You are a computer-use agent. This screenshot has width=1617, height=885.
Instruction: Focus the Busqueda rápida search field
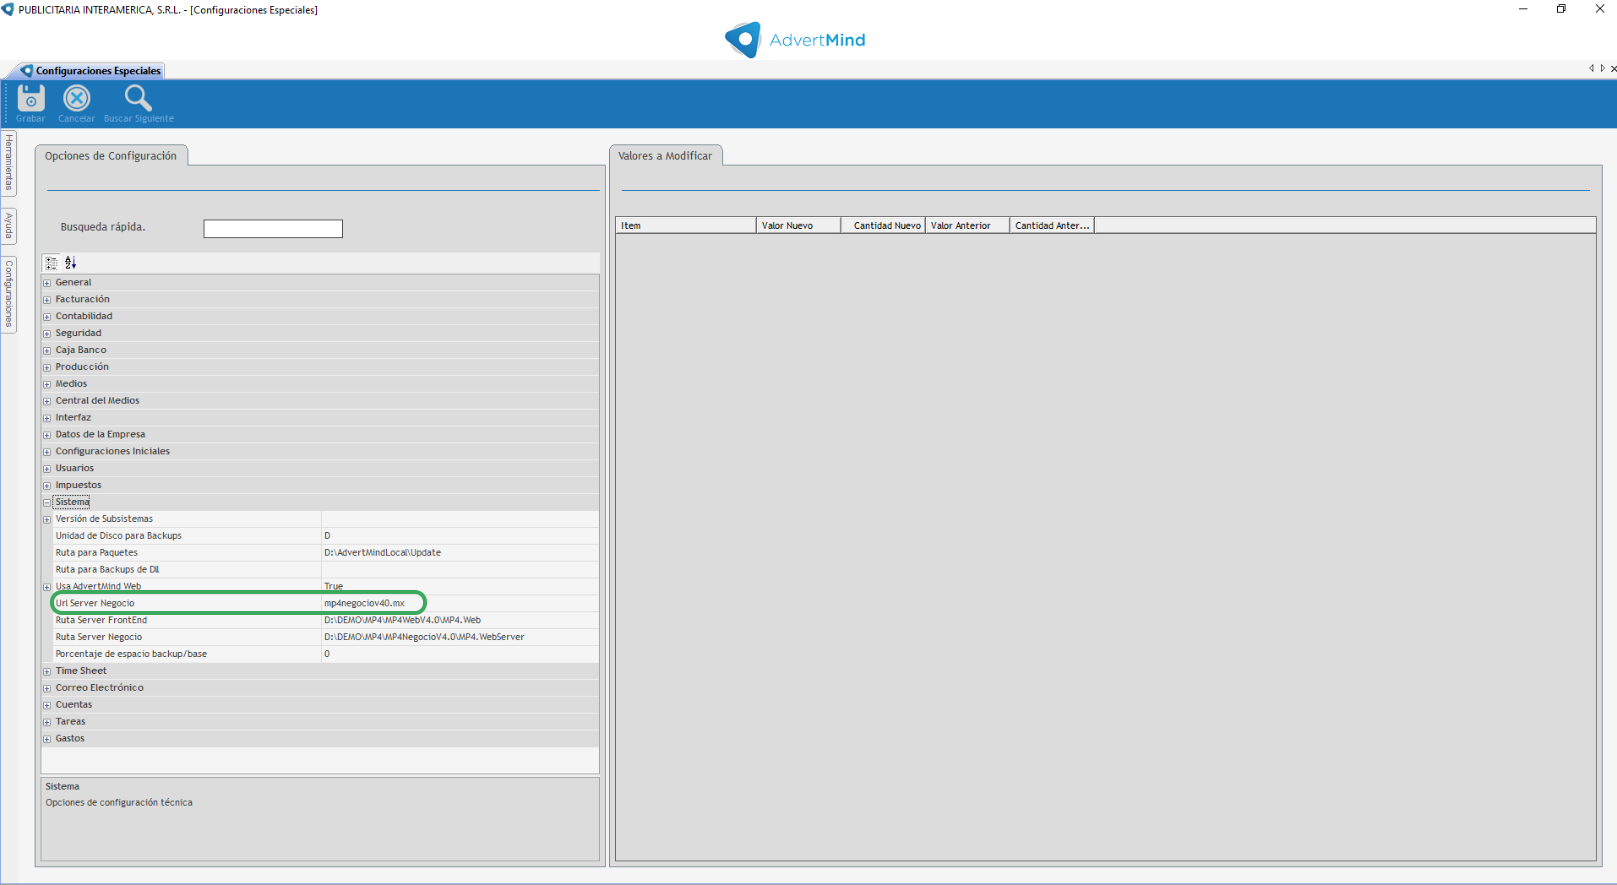tap(273, 229)
